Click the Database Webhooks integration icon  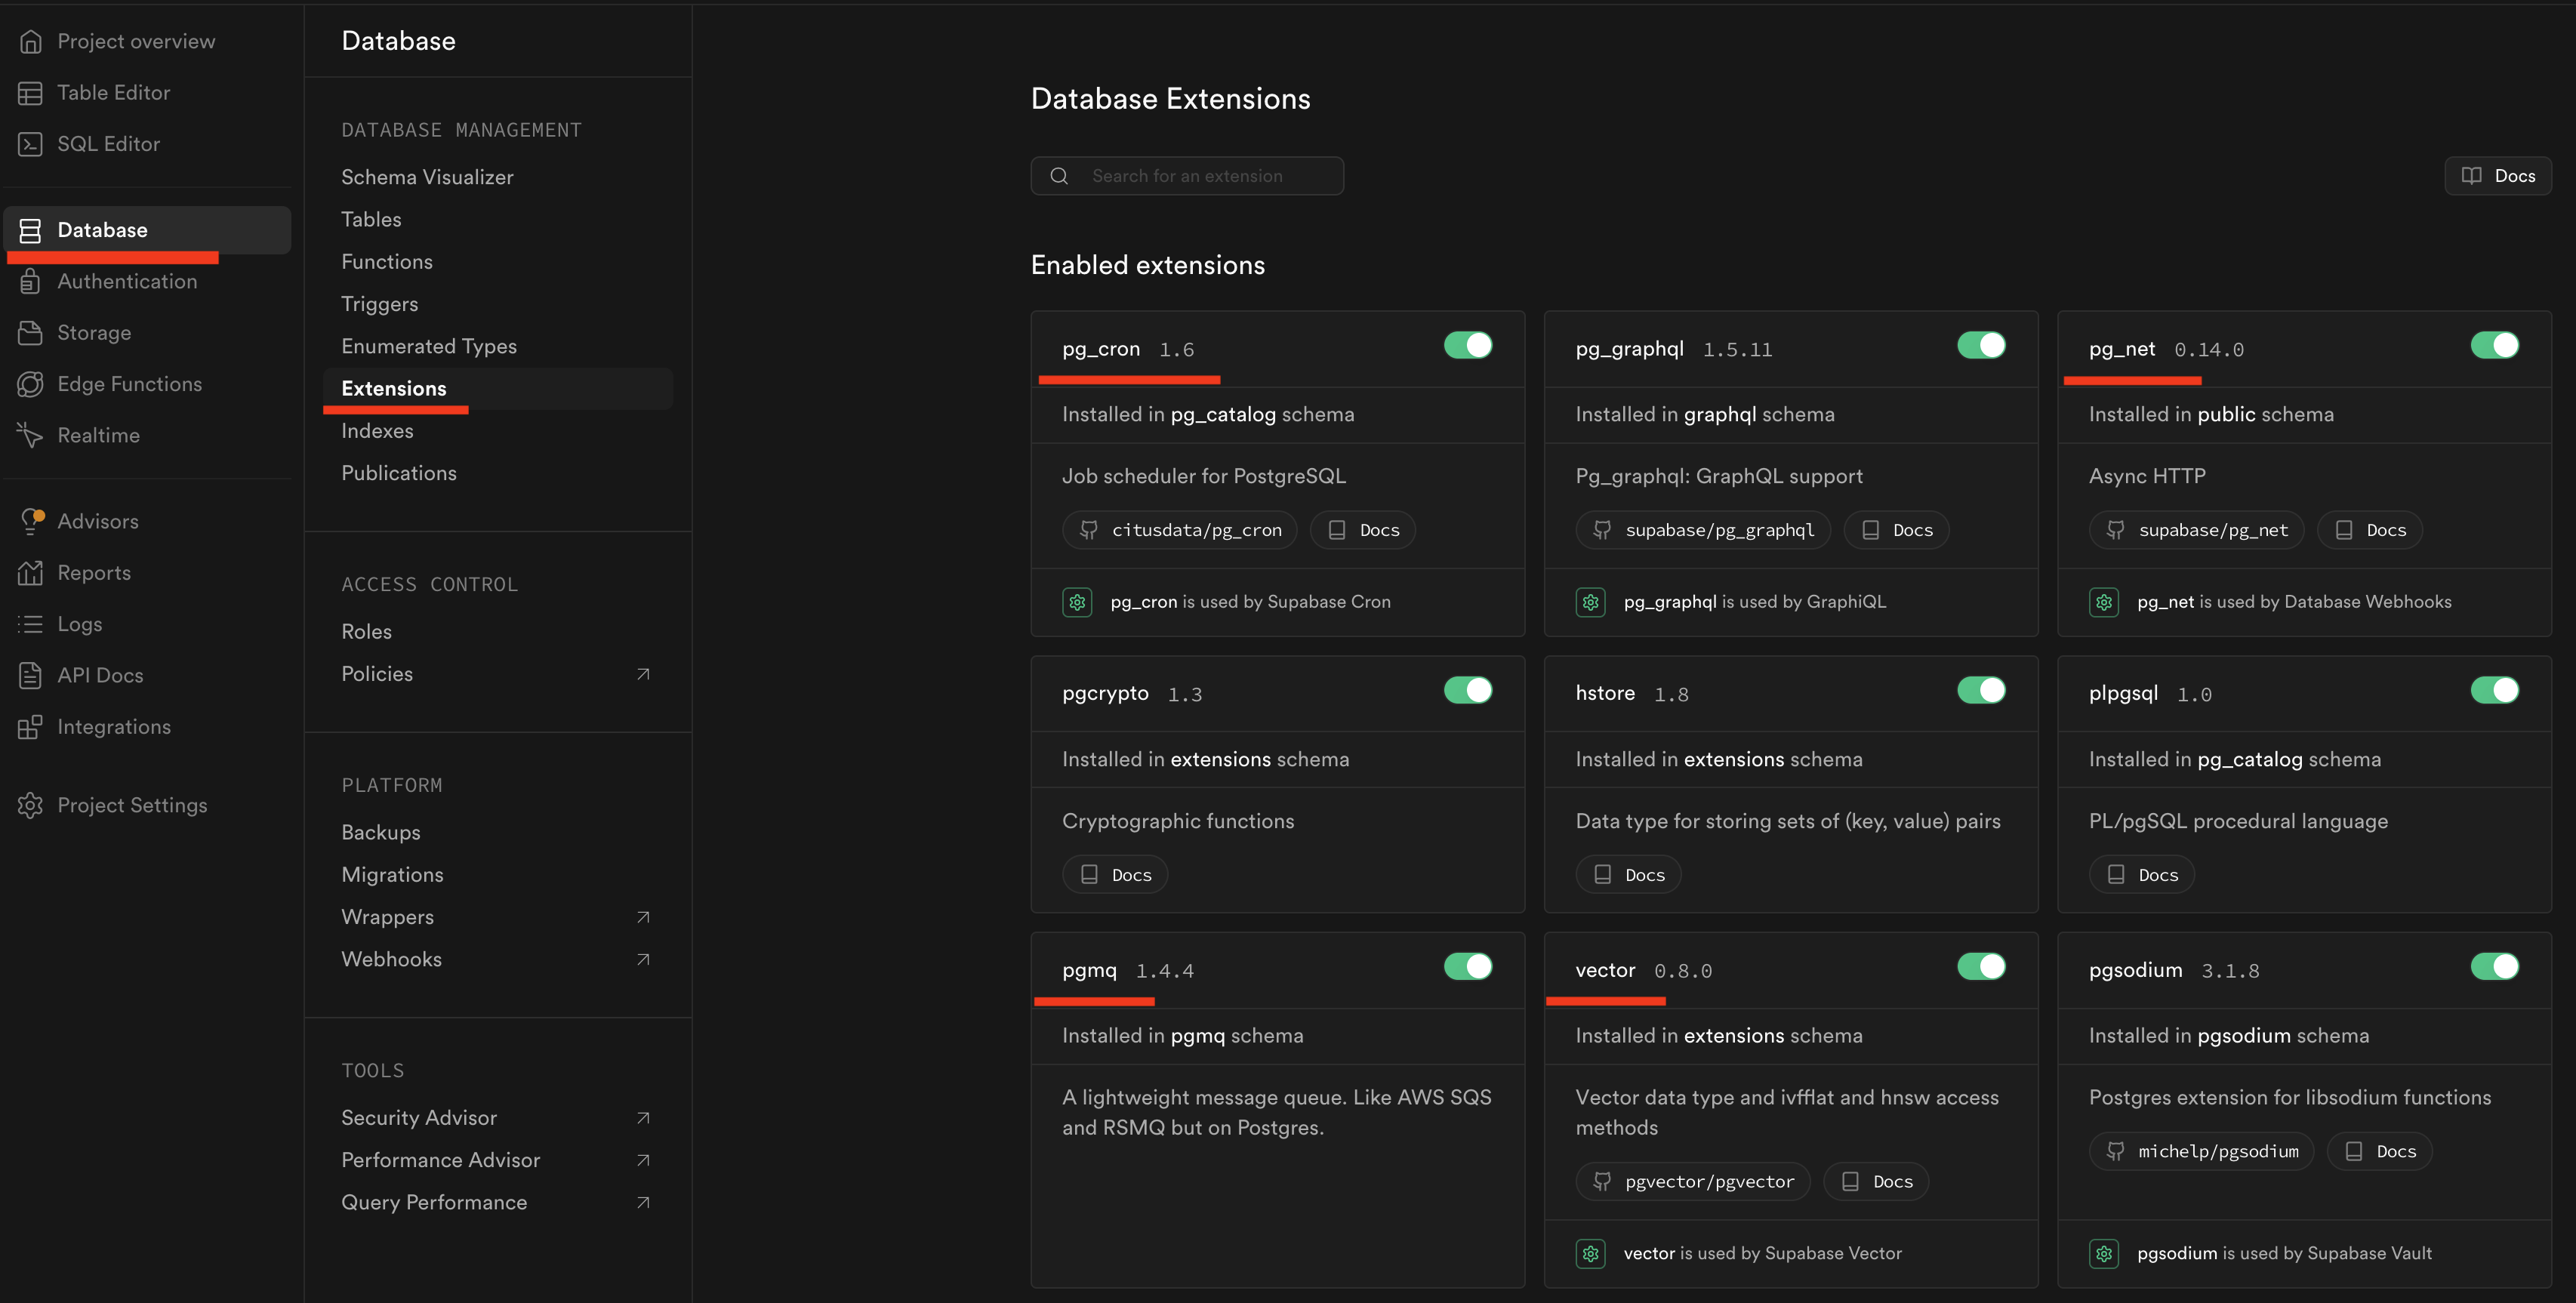pos(2104,602)
